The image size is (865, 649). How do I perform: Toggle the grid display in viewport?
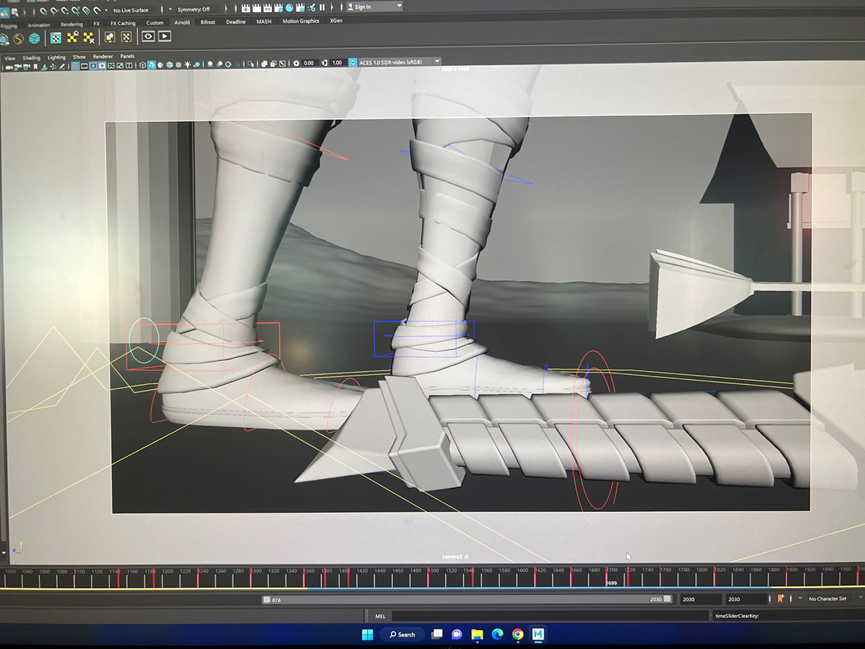76,66
